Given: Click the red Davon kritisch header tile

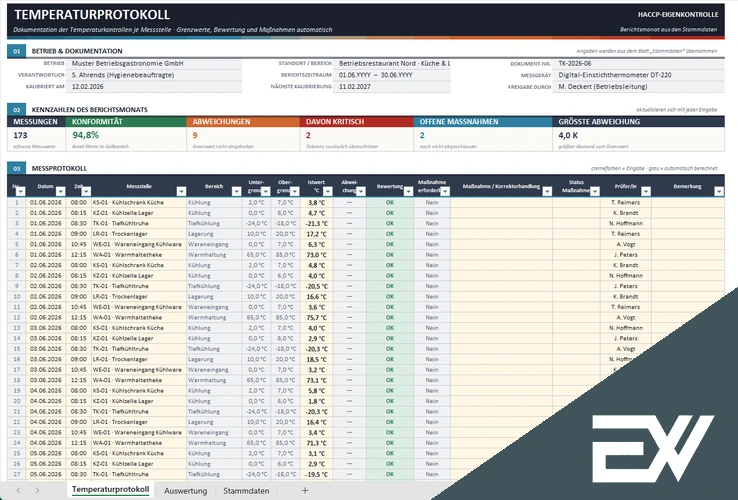Looking at the screenshot, I should click(x=357, y=121).
